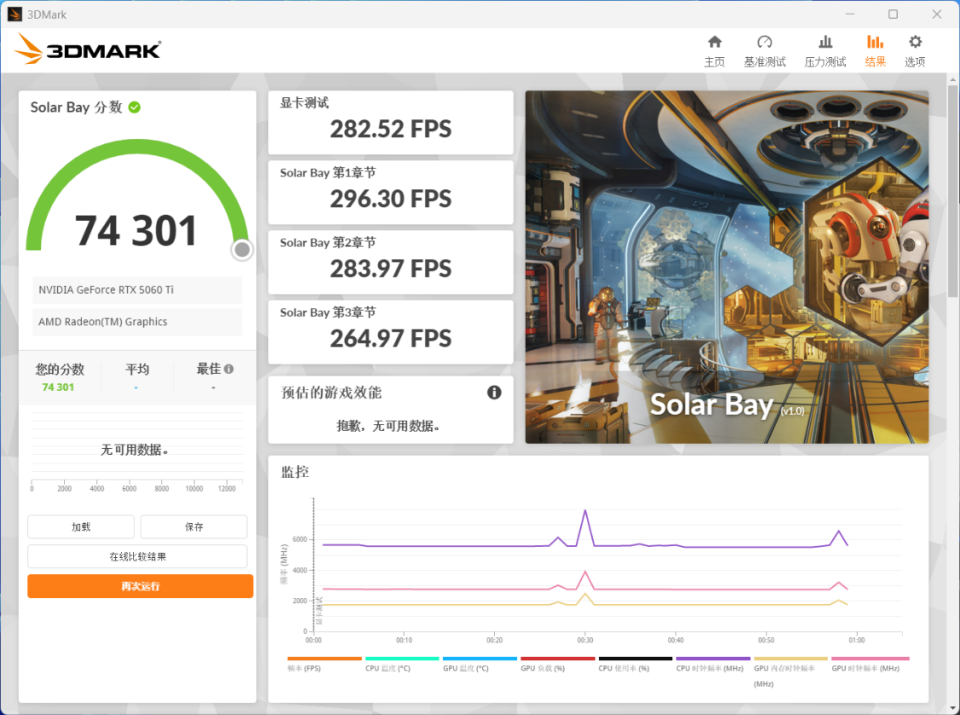This screenshot has width=960, height=715.
Task: Click the info icon in 预估的游戏效能
Action: [x=494, y=392]
